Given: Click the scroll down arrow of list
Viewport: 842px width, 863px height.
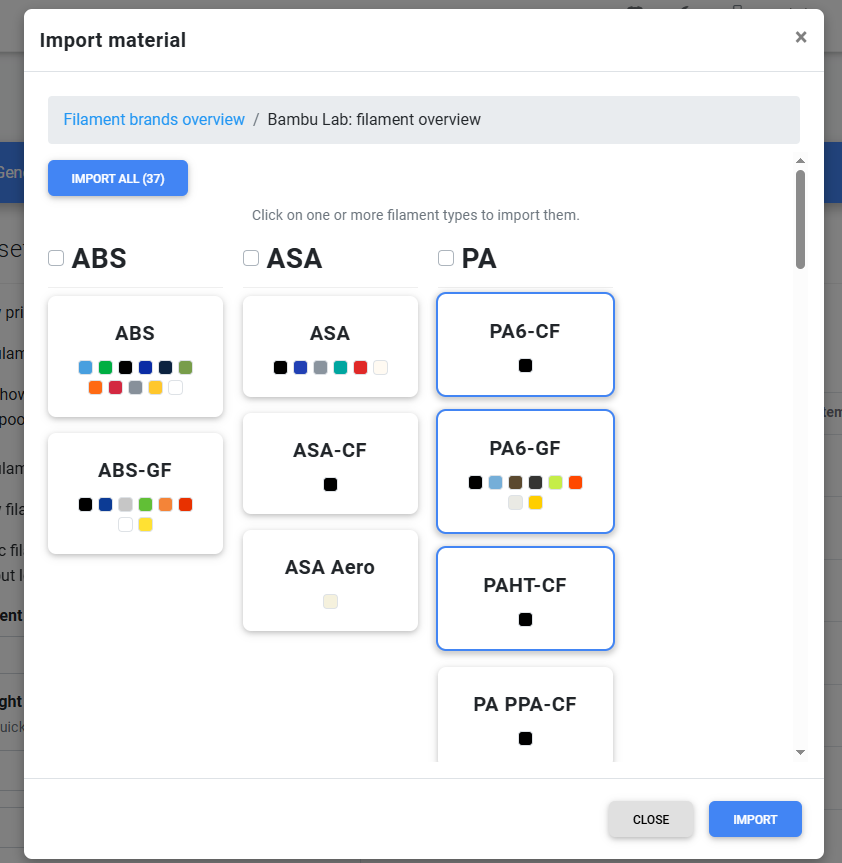Looking at the screenshot, I should click(x=800, y=752).
